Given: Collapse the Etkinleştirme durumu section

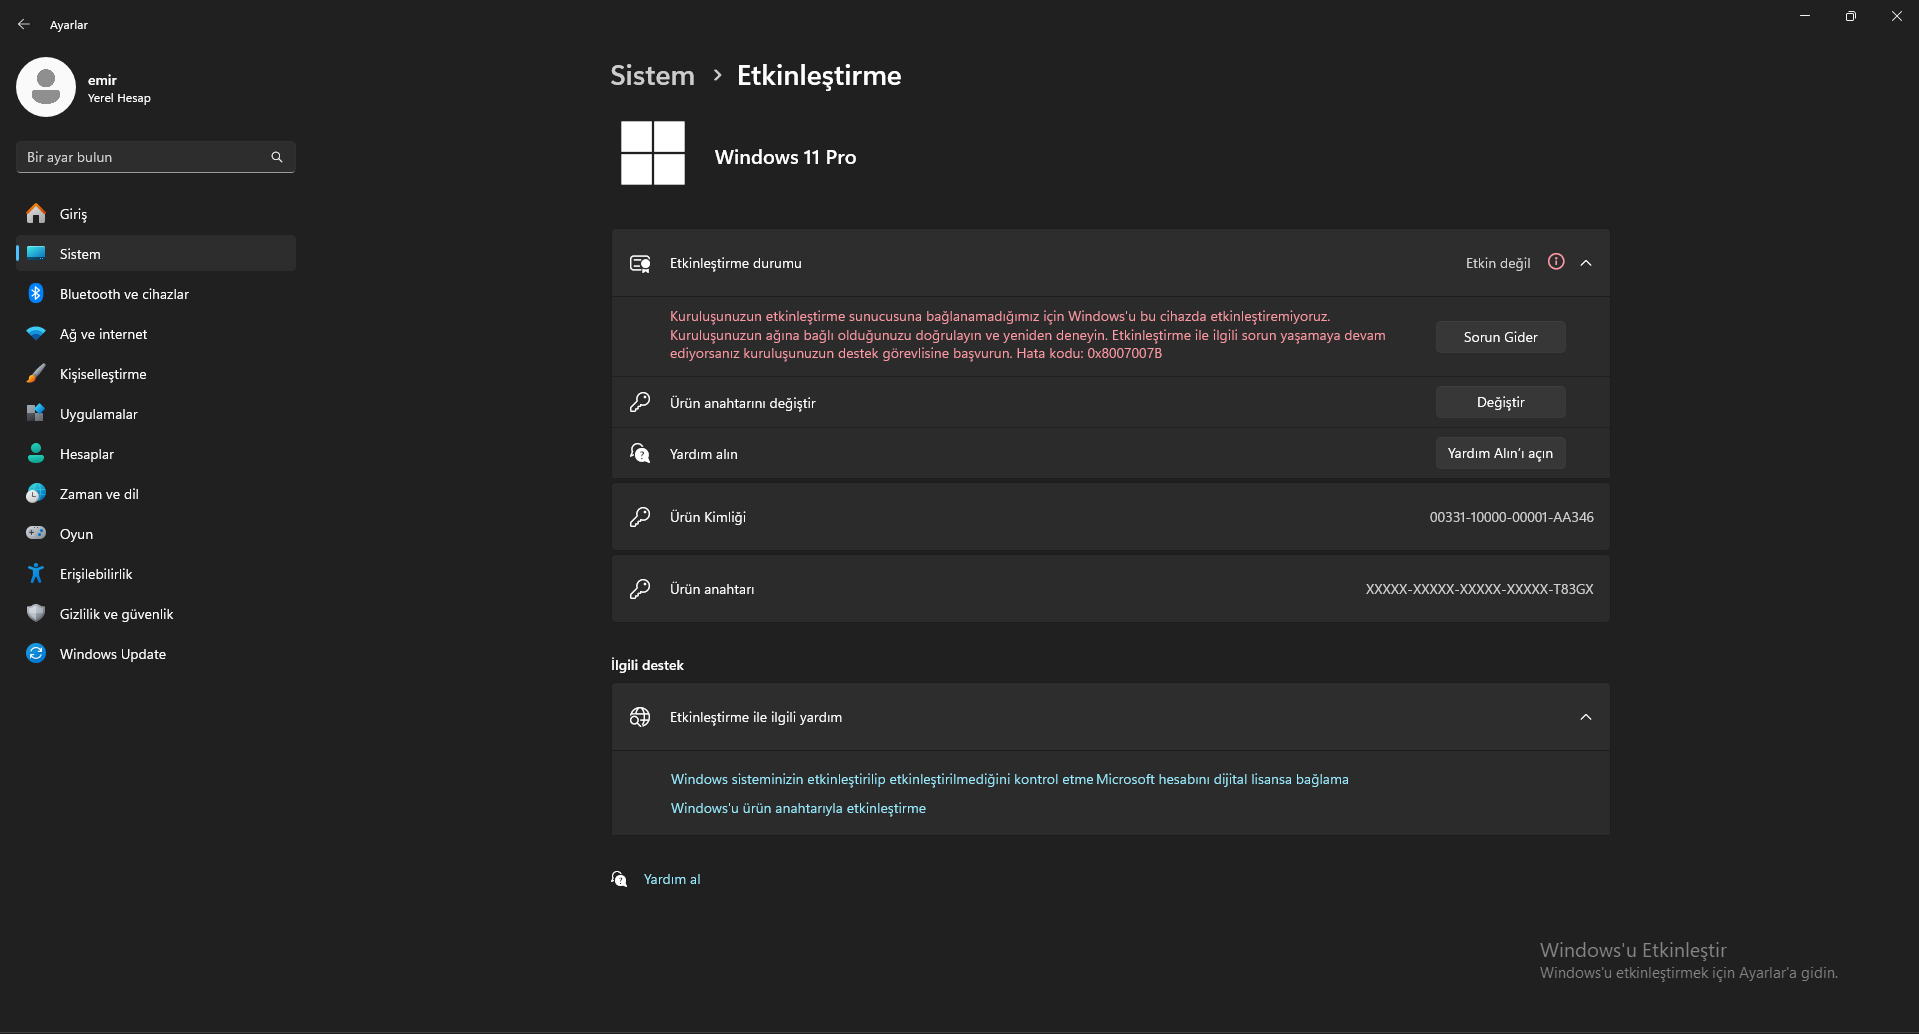Looking at the screenshot, I should [1586, 263].
